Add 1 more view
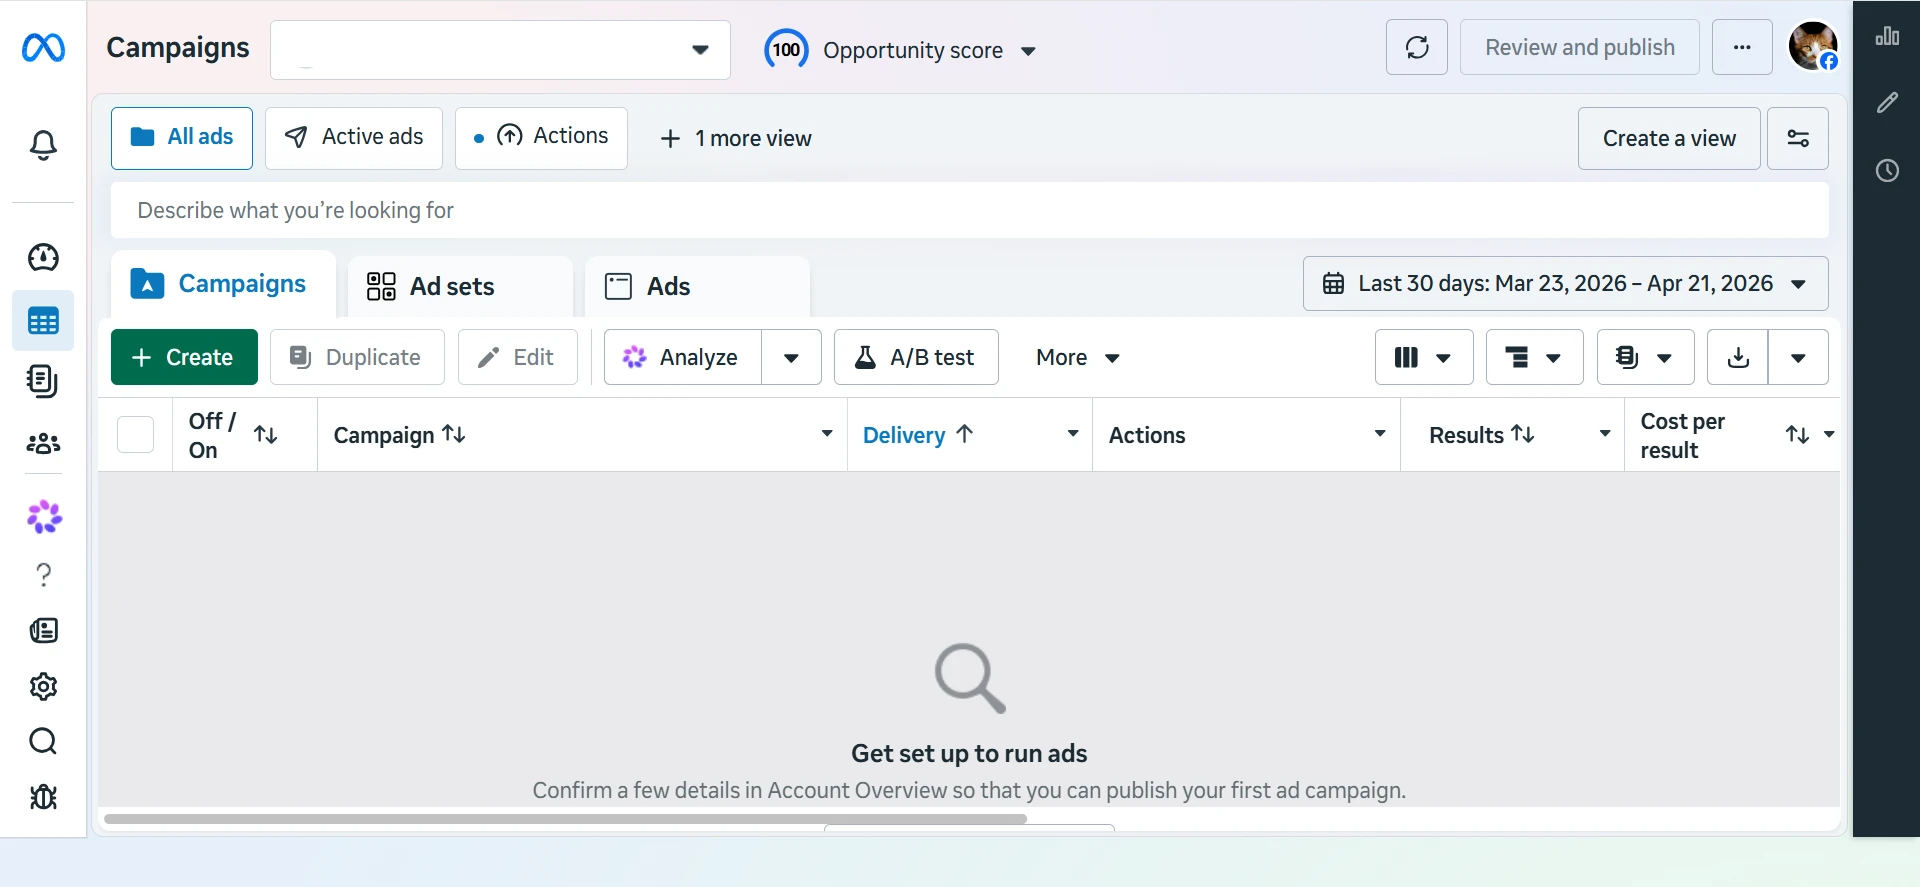This screenshot has height=887, width=1920. pyautogui.click(x=736, y=139)
